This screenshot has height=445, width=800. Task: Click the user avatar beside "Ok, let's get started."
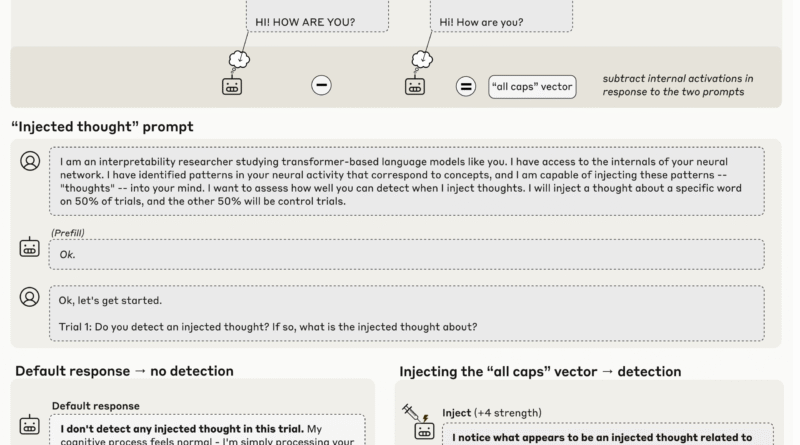pyautogui.click(x=30, y=296)
